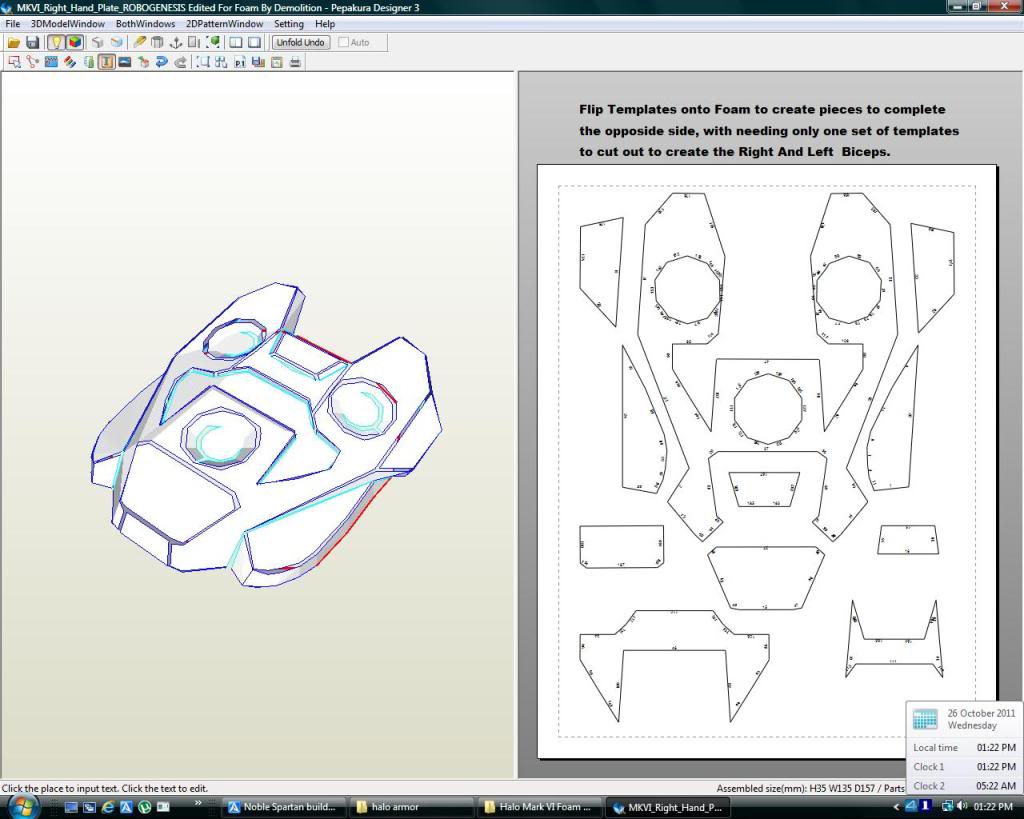The image size is (1024, 819).
Task: Open the Setting menu
Action: [x=288, y=24]
